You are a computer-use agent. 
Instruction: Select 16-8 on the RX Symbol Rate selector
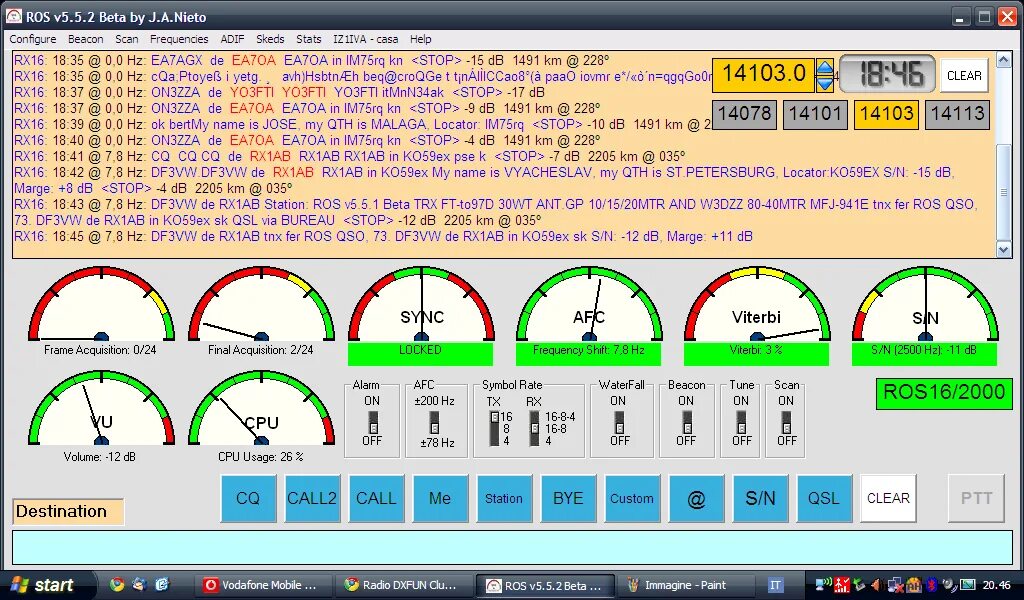[535, 429]
